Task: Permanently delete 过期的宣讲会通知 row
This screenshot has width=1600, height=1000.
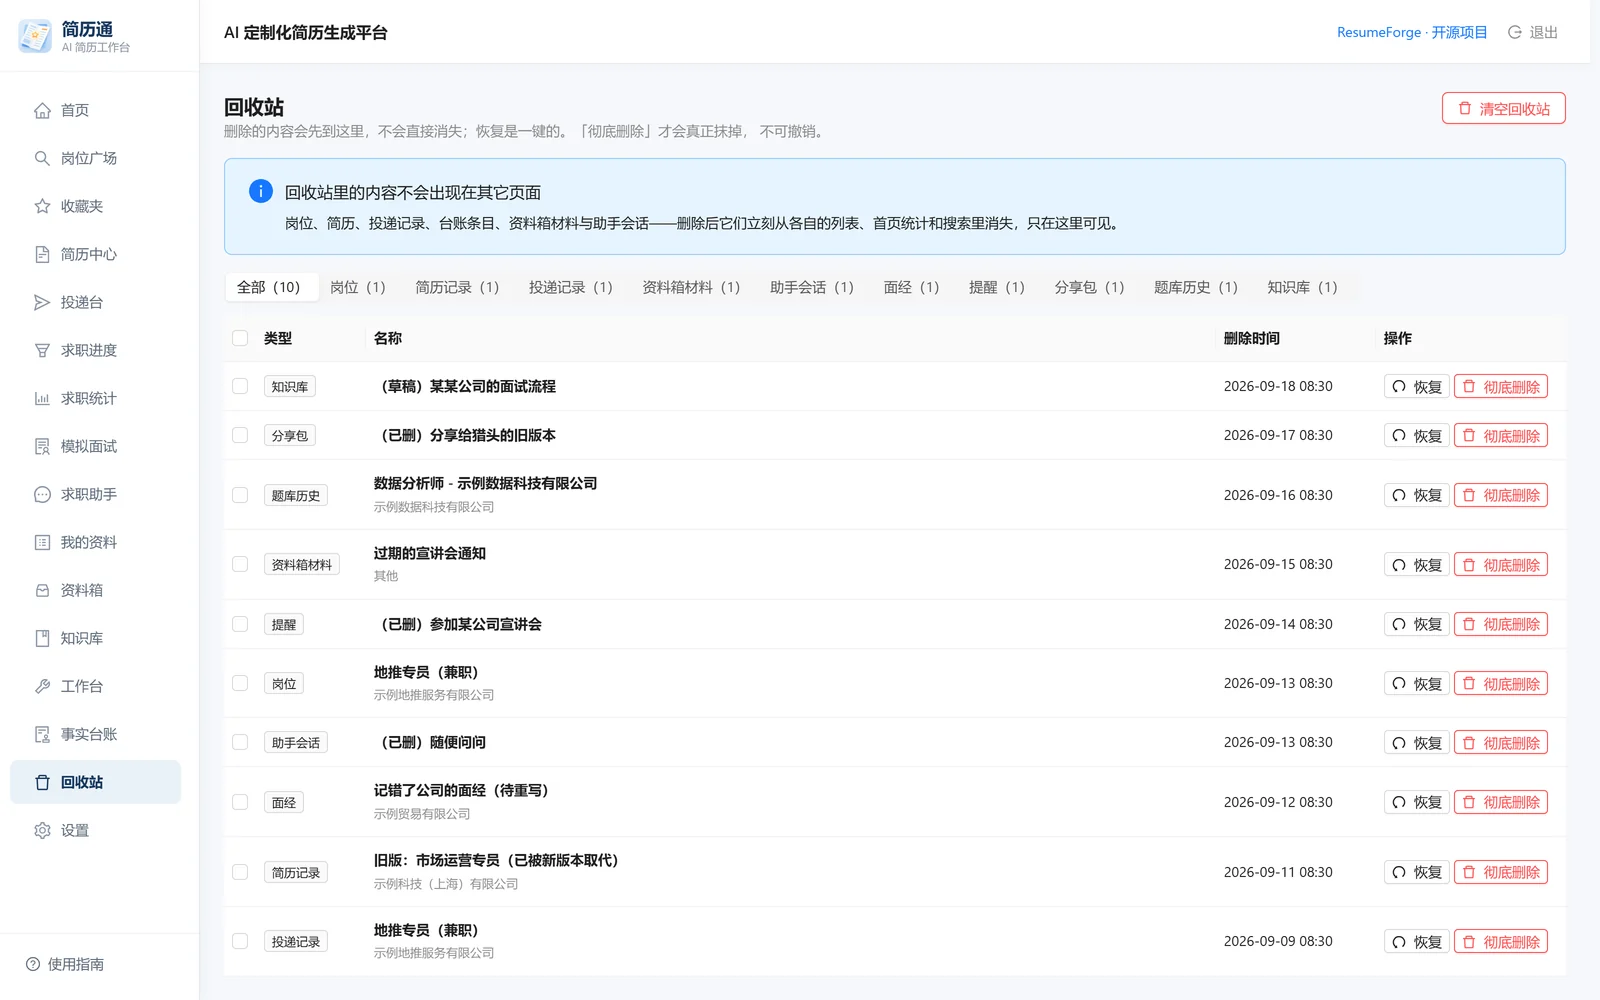Action: point(1500,565)
